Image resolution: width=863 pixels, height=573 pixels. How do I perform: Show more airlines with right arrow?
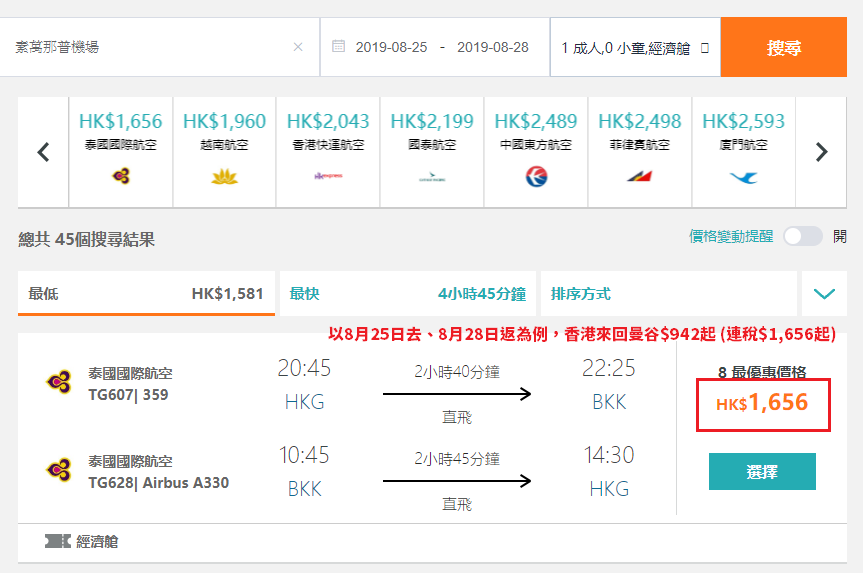[821, 152]
